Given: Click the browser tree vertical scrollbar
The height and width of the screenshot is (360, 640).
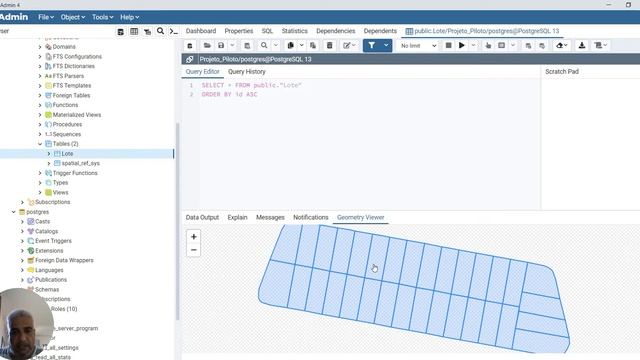Looking at the screenshot, I should click(x=178, y=221).
